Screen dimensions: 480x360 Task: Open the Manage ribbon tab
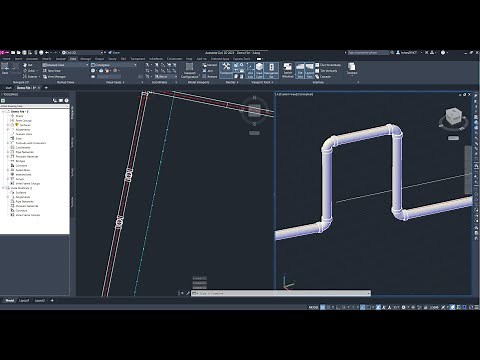(x=85, y=59)
